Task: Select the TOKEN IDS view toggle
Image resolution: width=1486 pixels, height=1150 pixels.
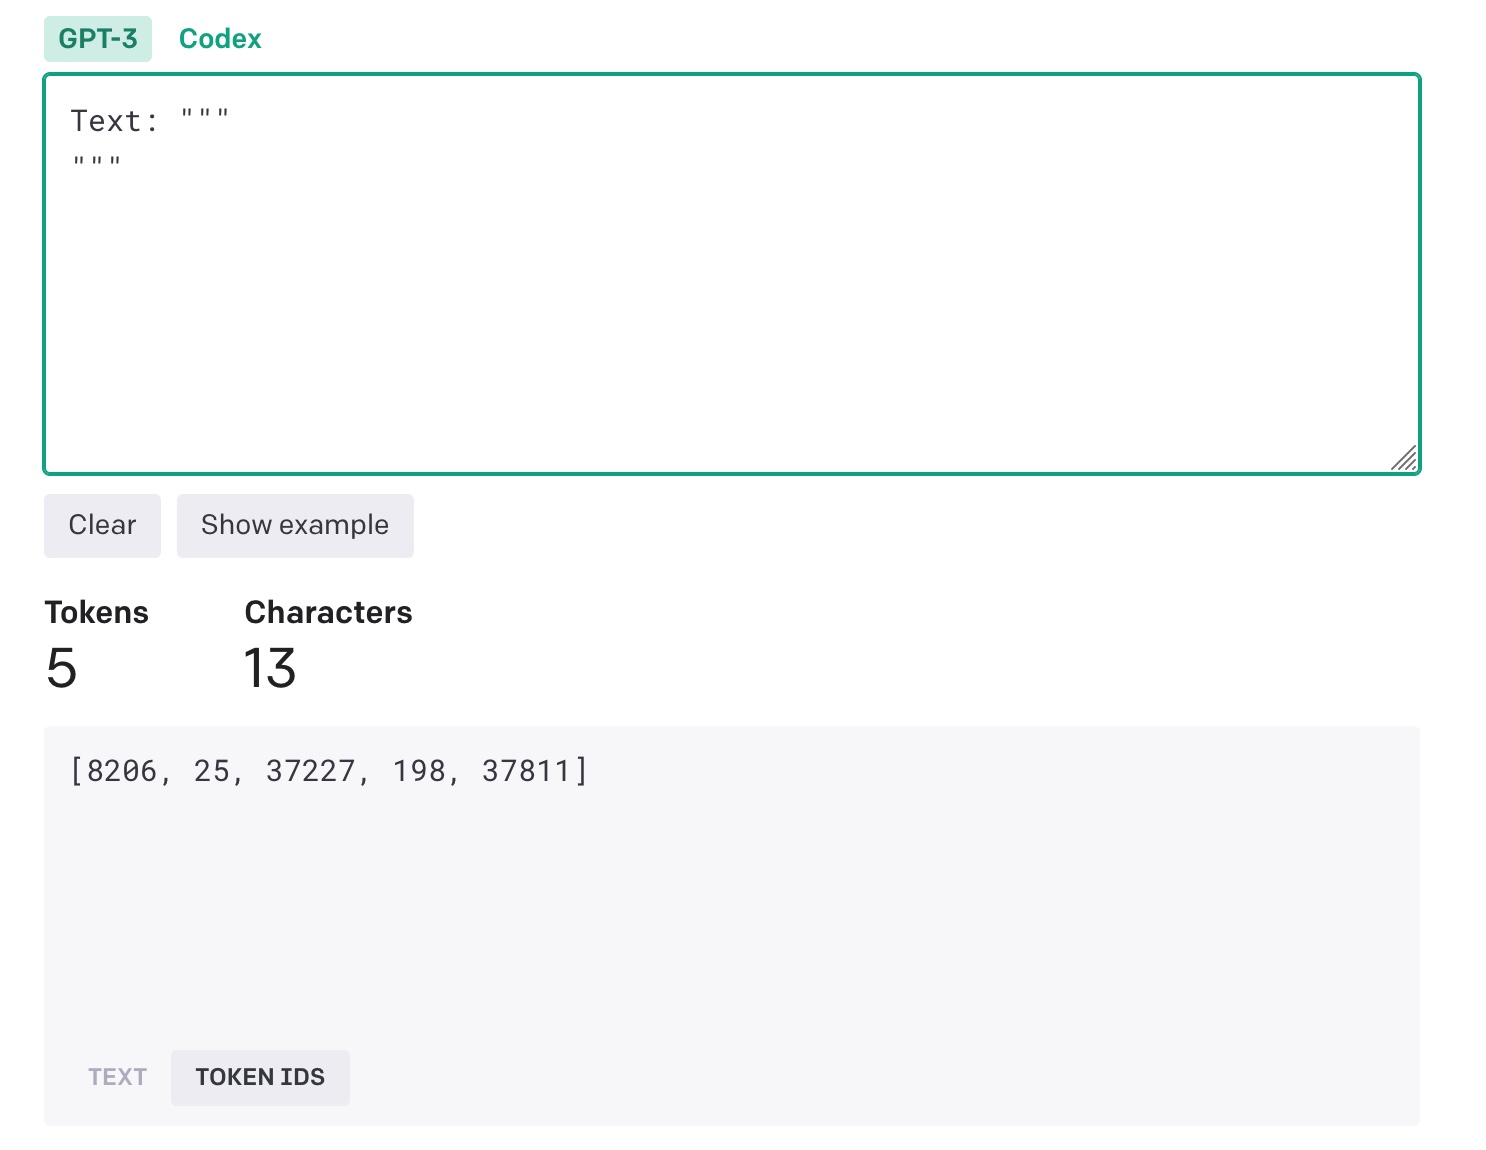Action: point(260,1077)
